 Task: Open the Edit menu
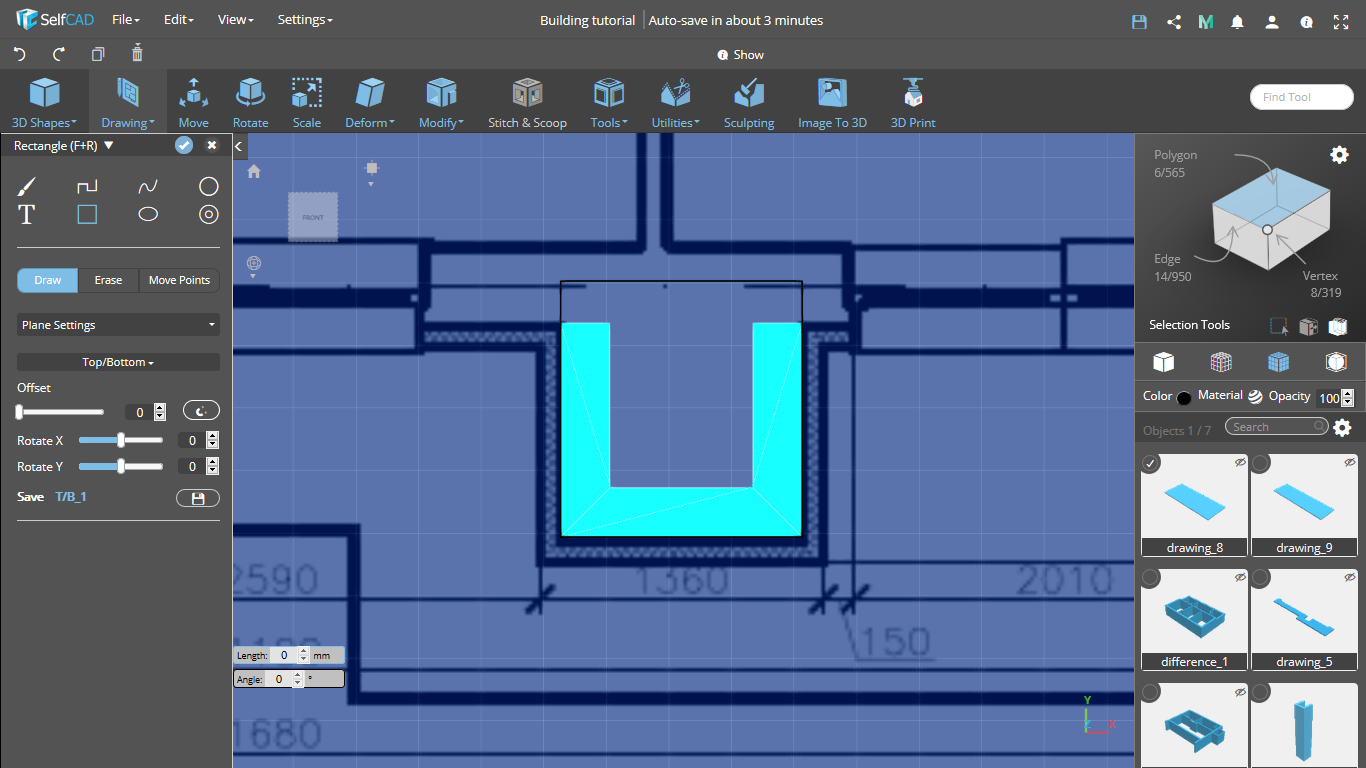point(178,20)
